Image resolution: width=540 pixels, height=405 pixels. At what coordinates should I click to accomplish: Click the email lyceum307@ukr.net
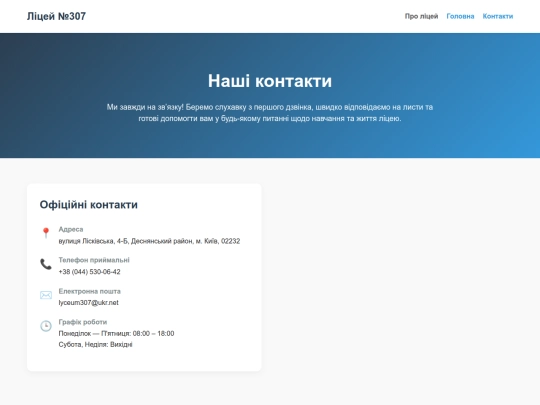pos(89,302)
